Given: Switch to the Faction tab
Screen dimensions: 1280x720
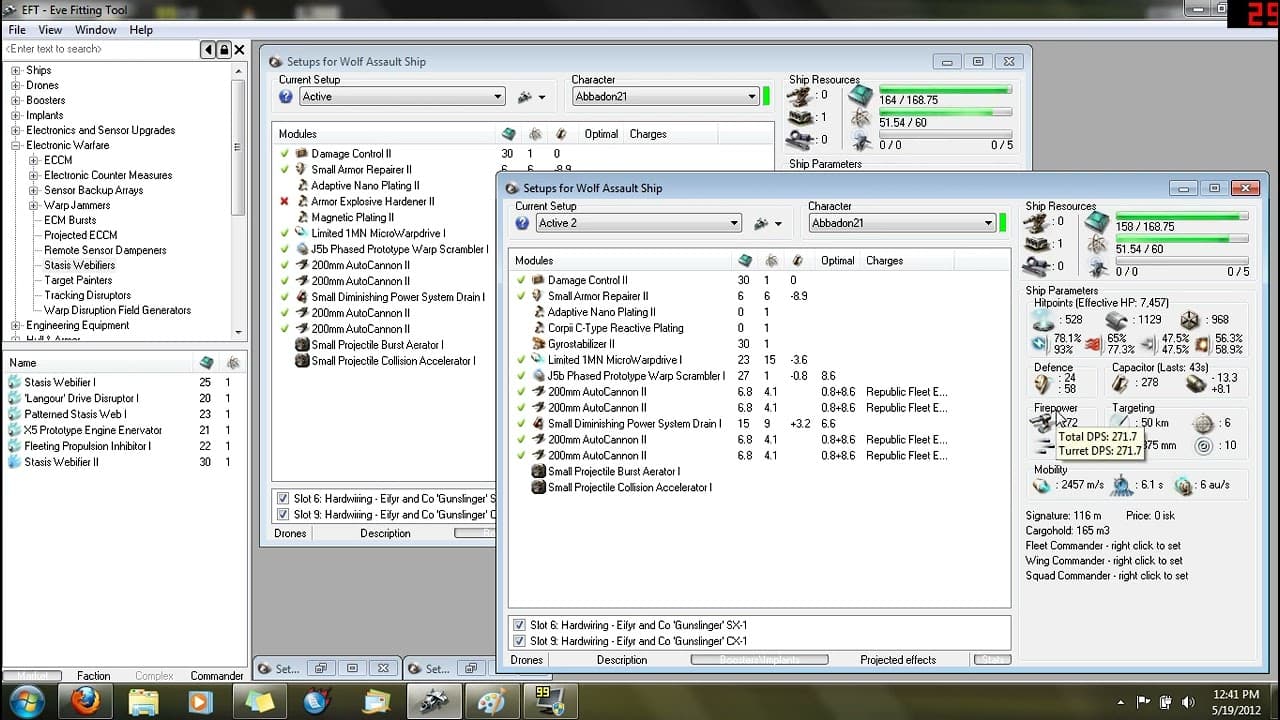Looking at the screenshot, I should (x=93, y=676).
